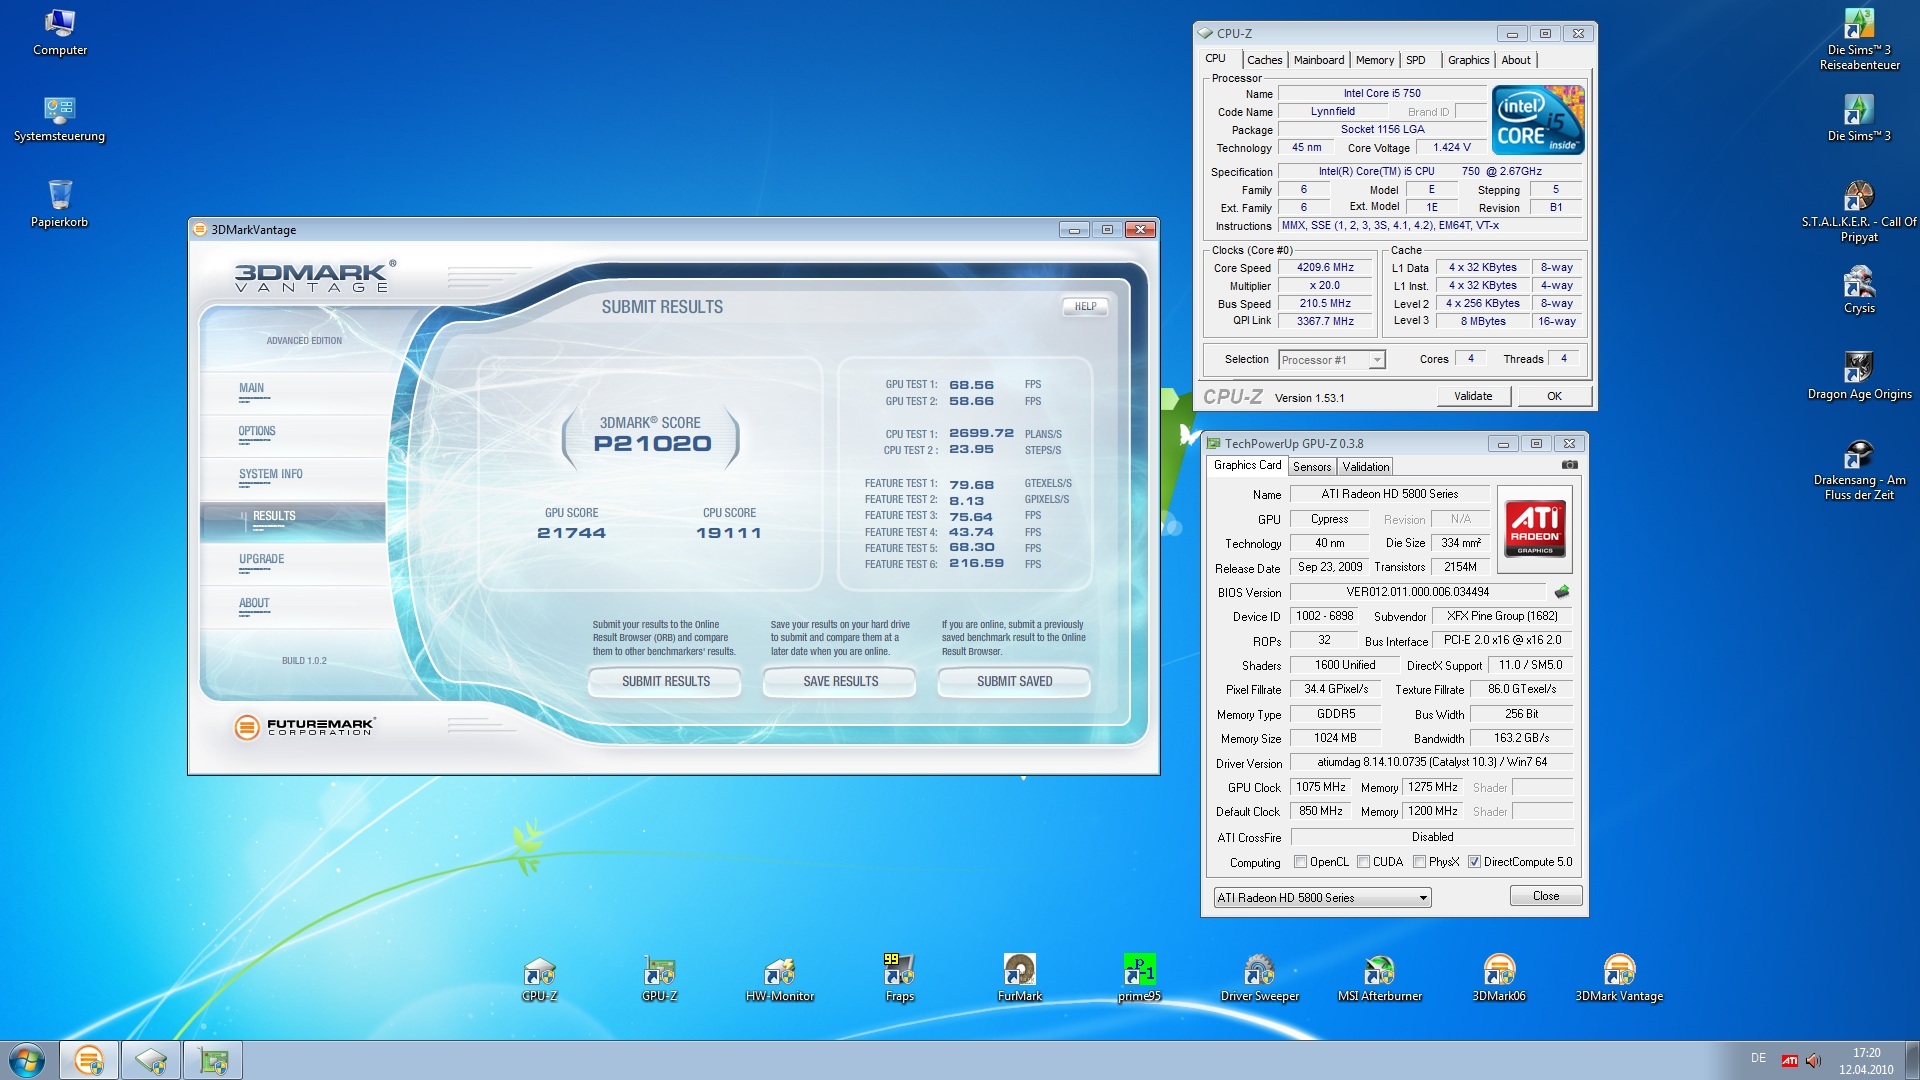Screen dimensions: 1920x1080
Task: Switch to CPU-Z taskbar button
Action: [x=151, y=1060]
